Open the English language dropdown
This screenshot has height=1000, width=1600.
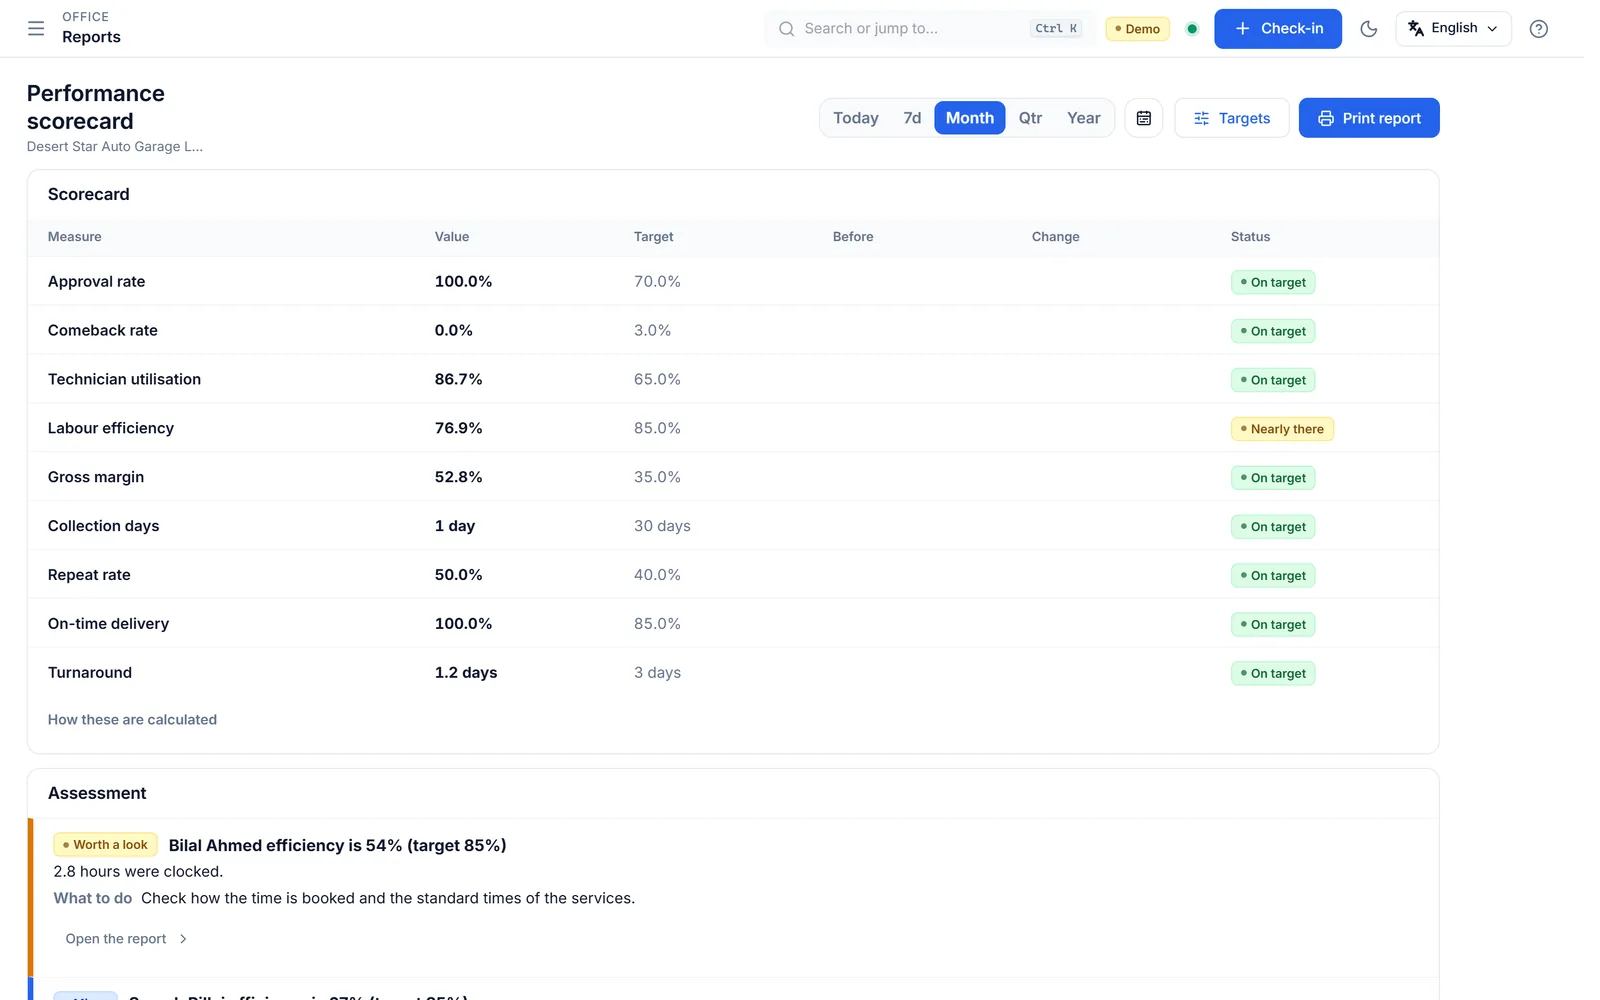(1453, 29)
